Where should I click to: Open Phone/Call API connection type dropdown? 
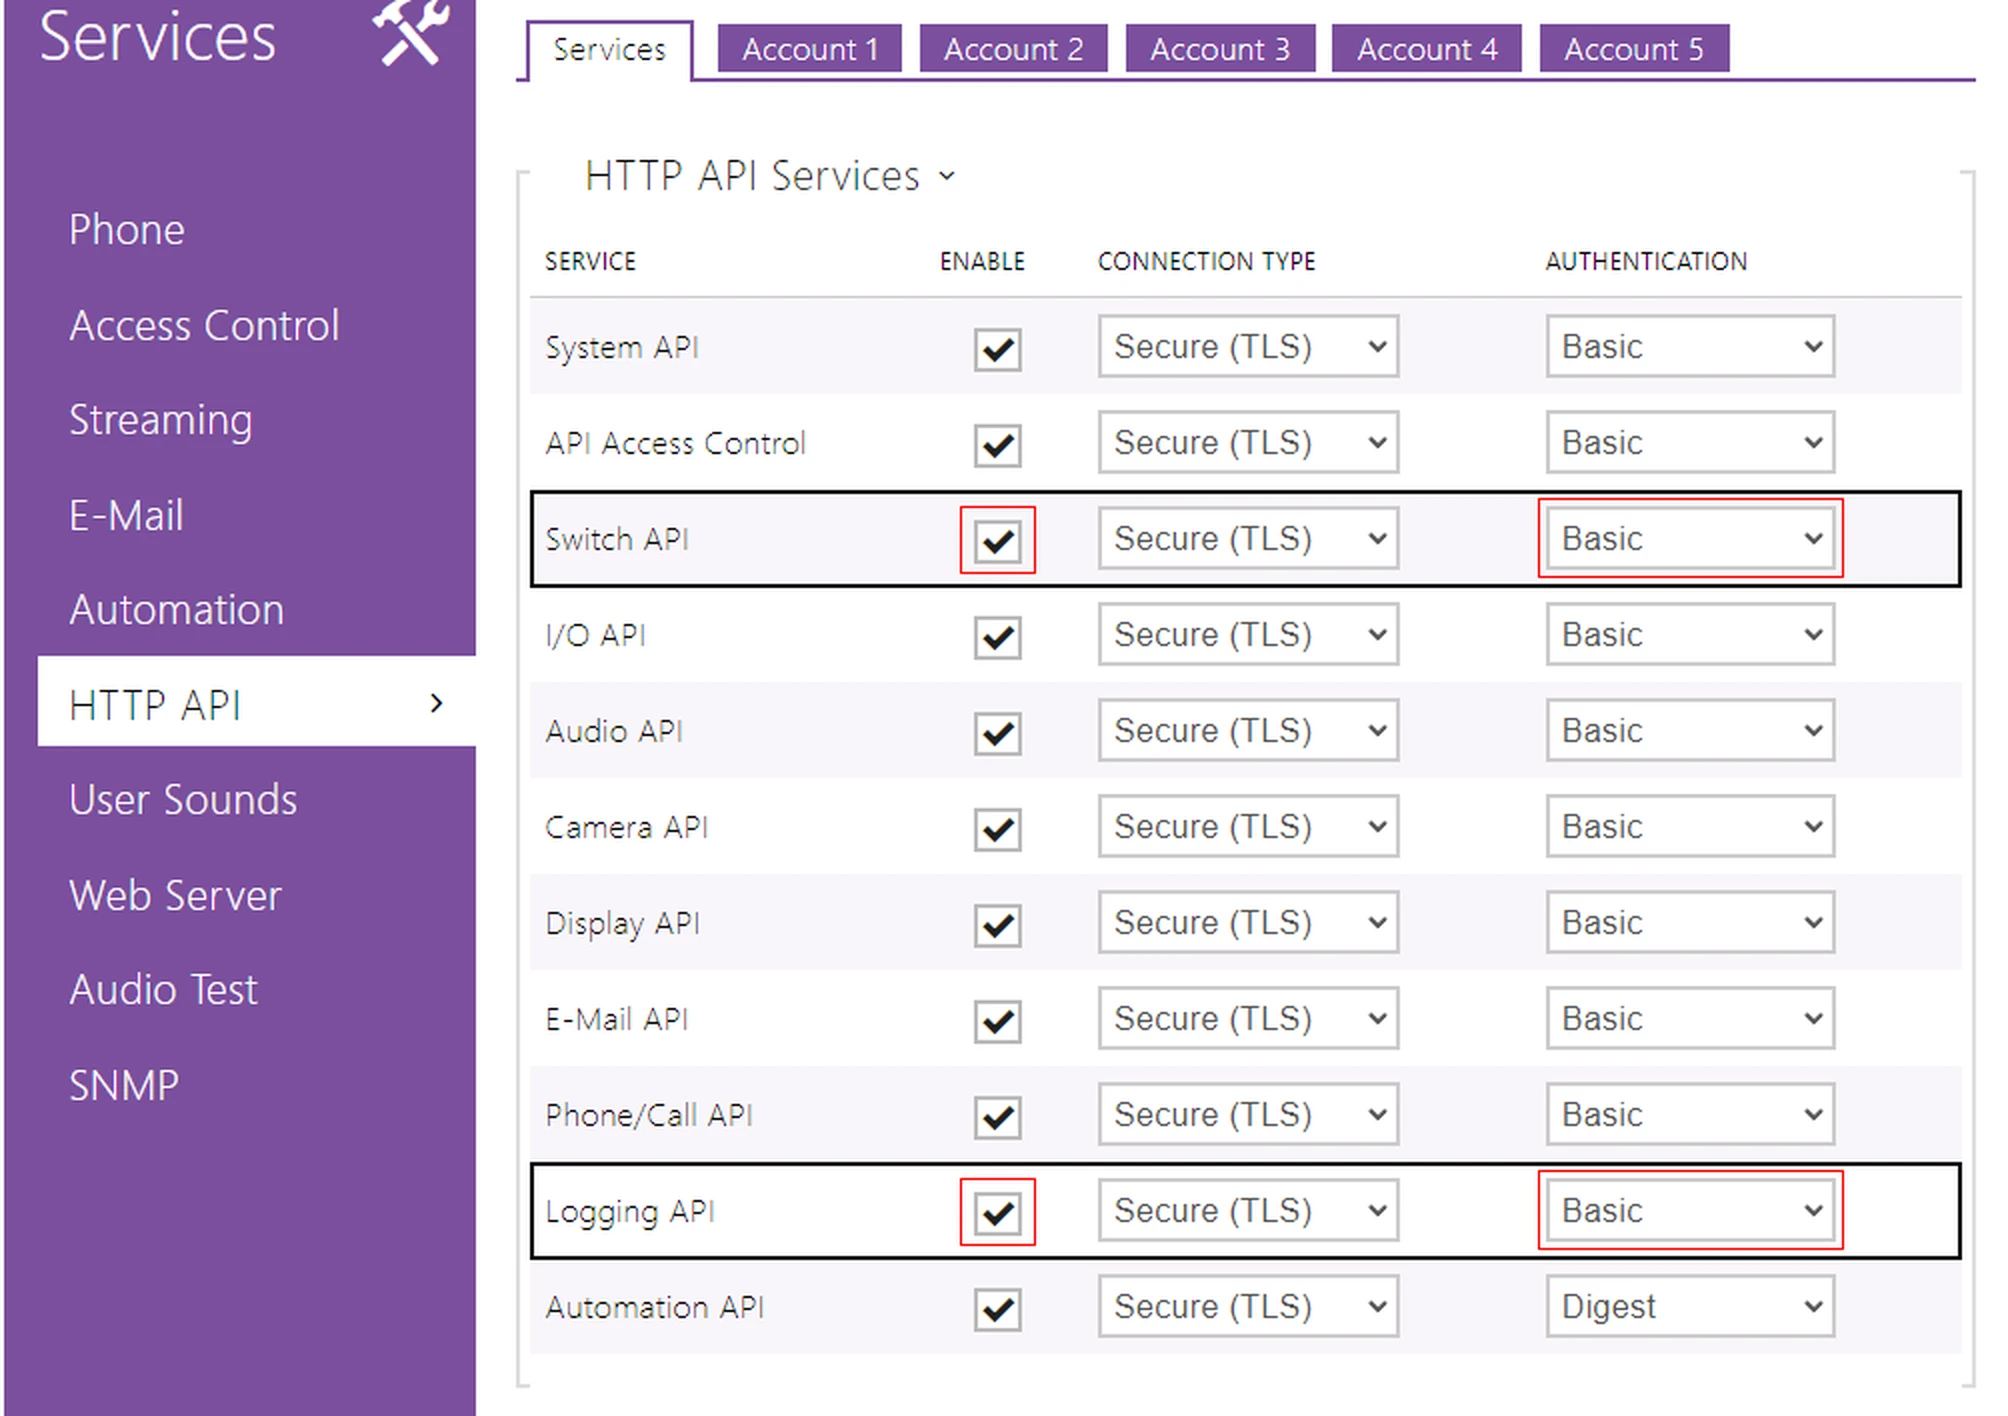click(1247, 1114)
